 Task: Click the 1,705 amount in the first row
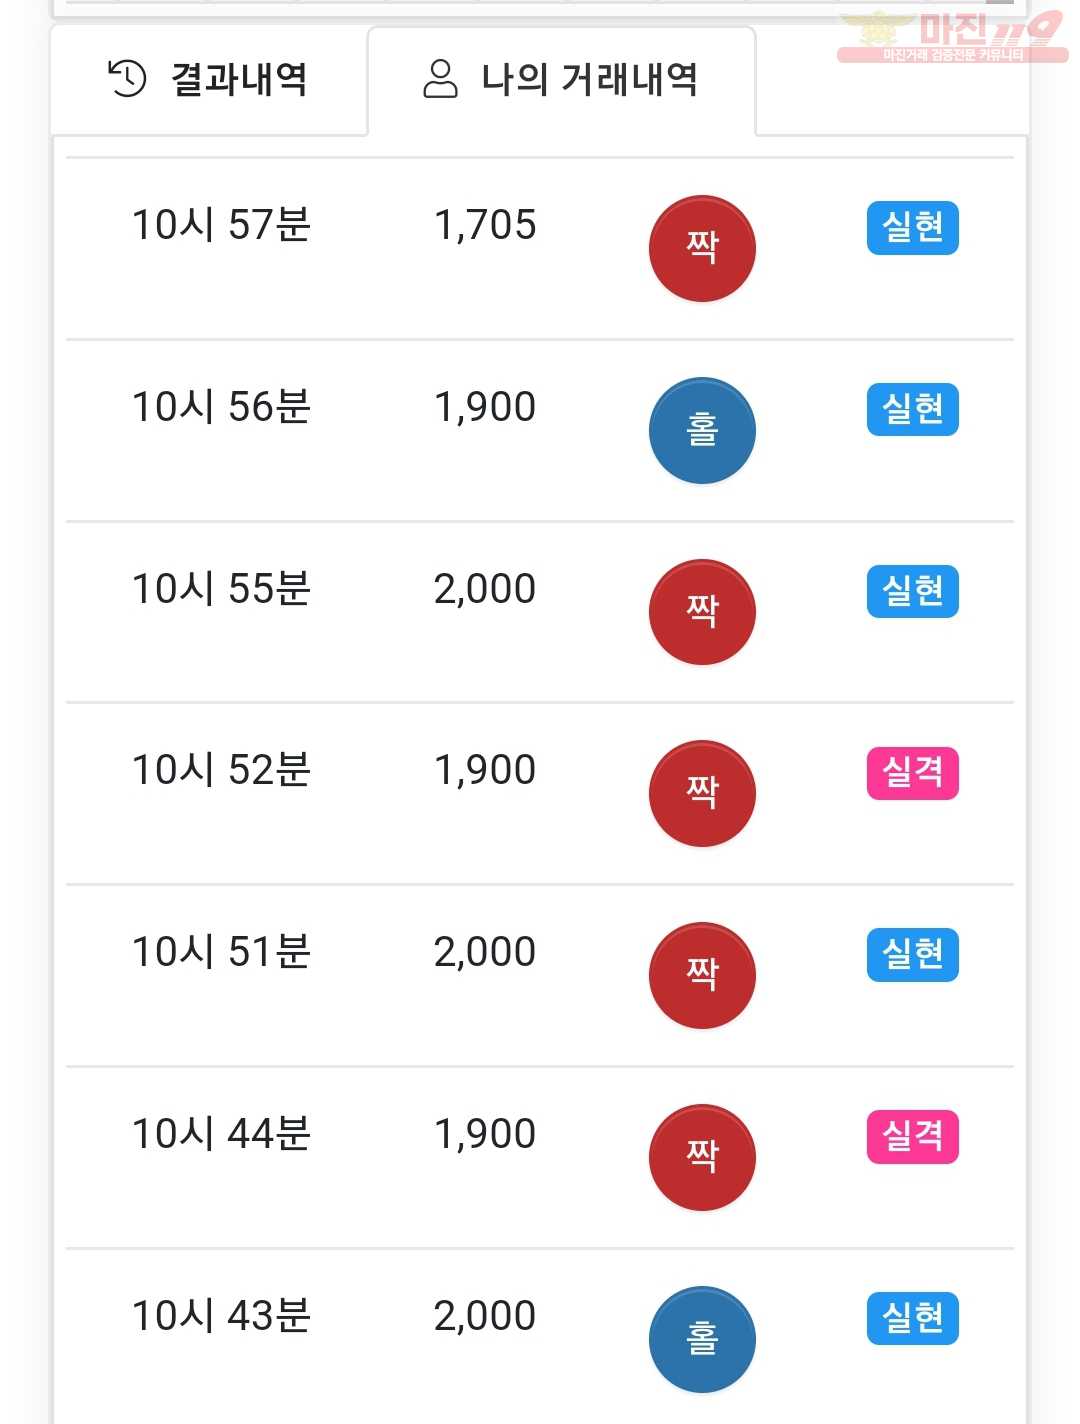pyautogui.click(x=485, y=225)
